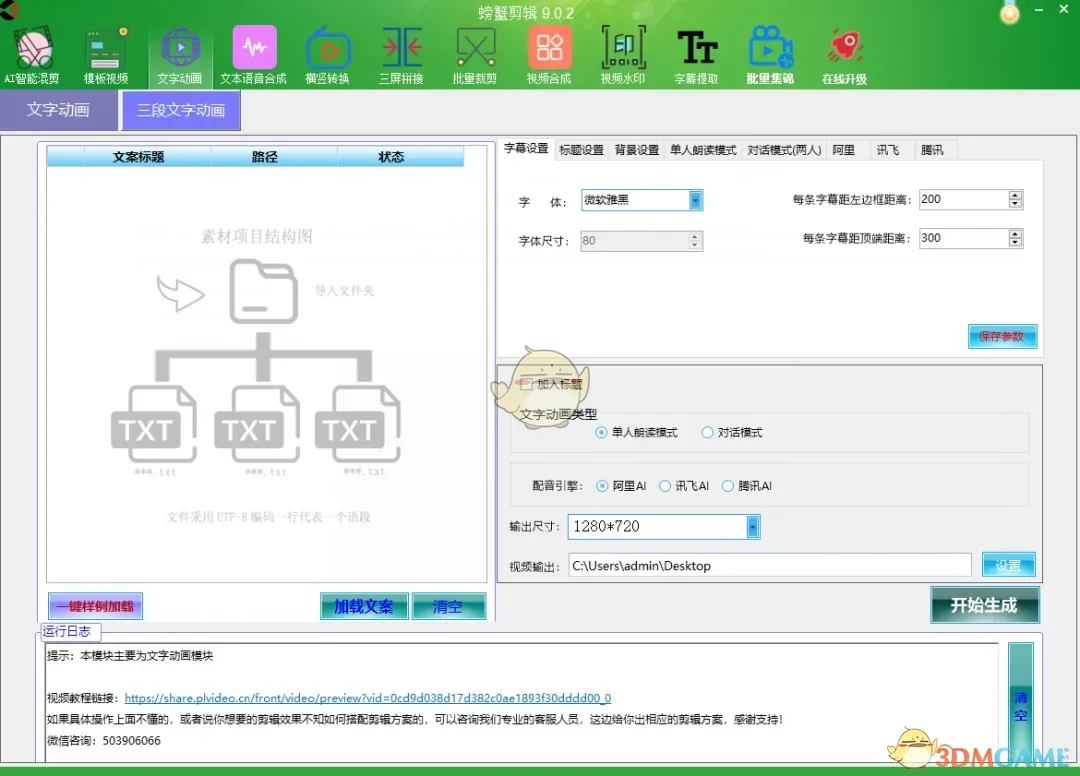Open the 模板视频 module
This screenshot has height=776, width=1080.
click(x=105, y=50)
